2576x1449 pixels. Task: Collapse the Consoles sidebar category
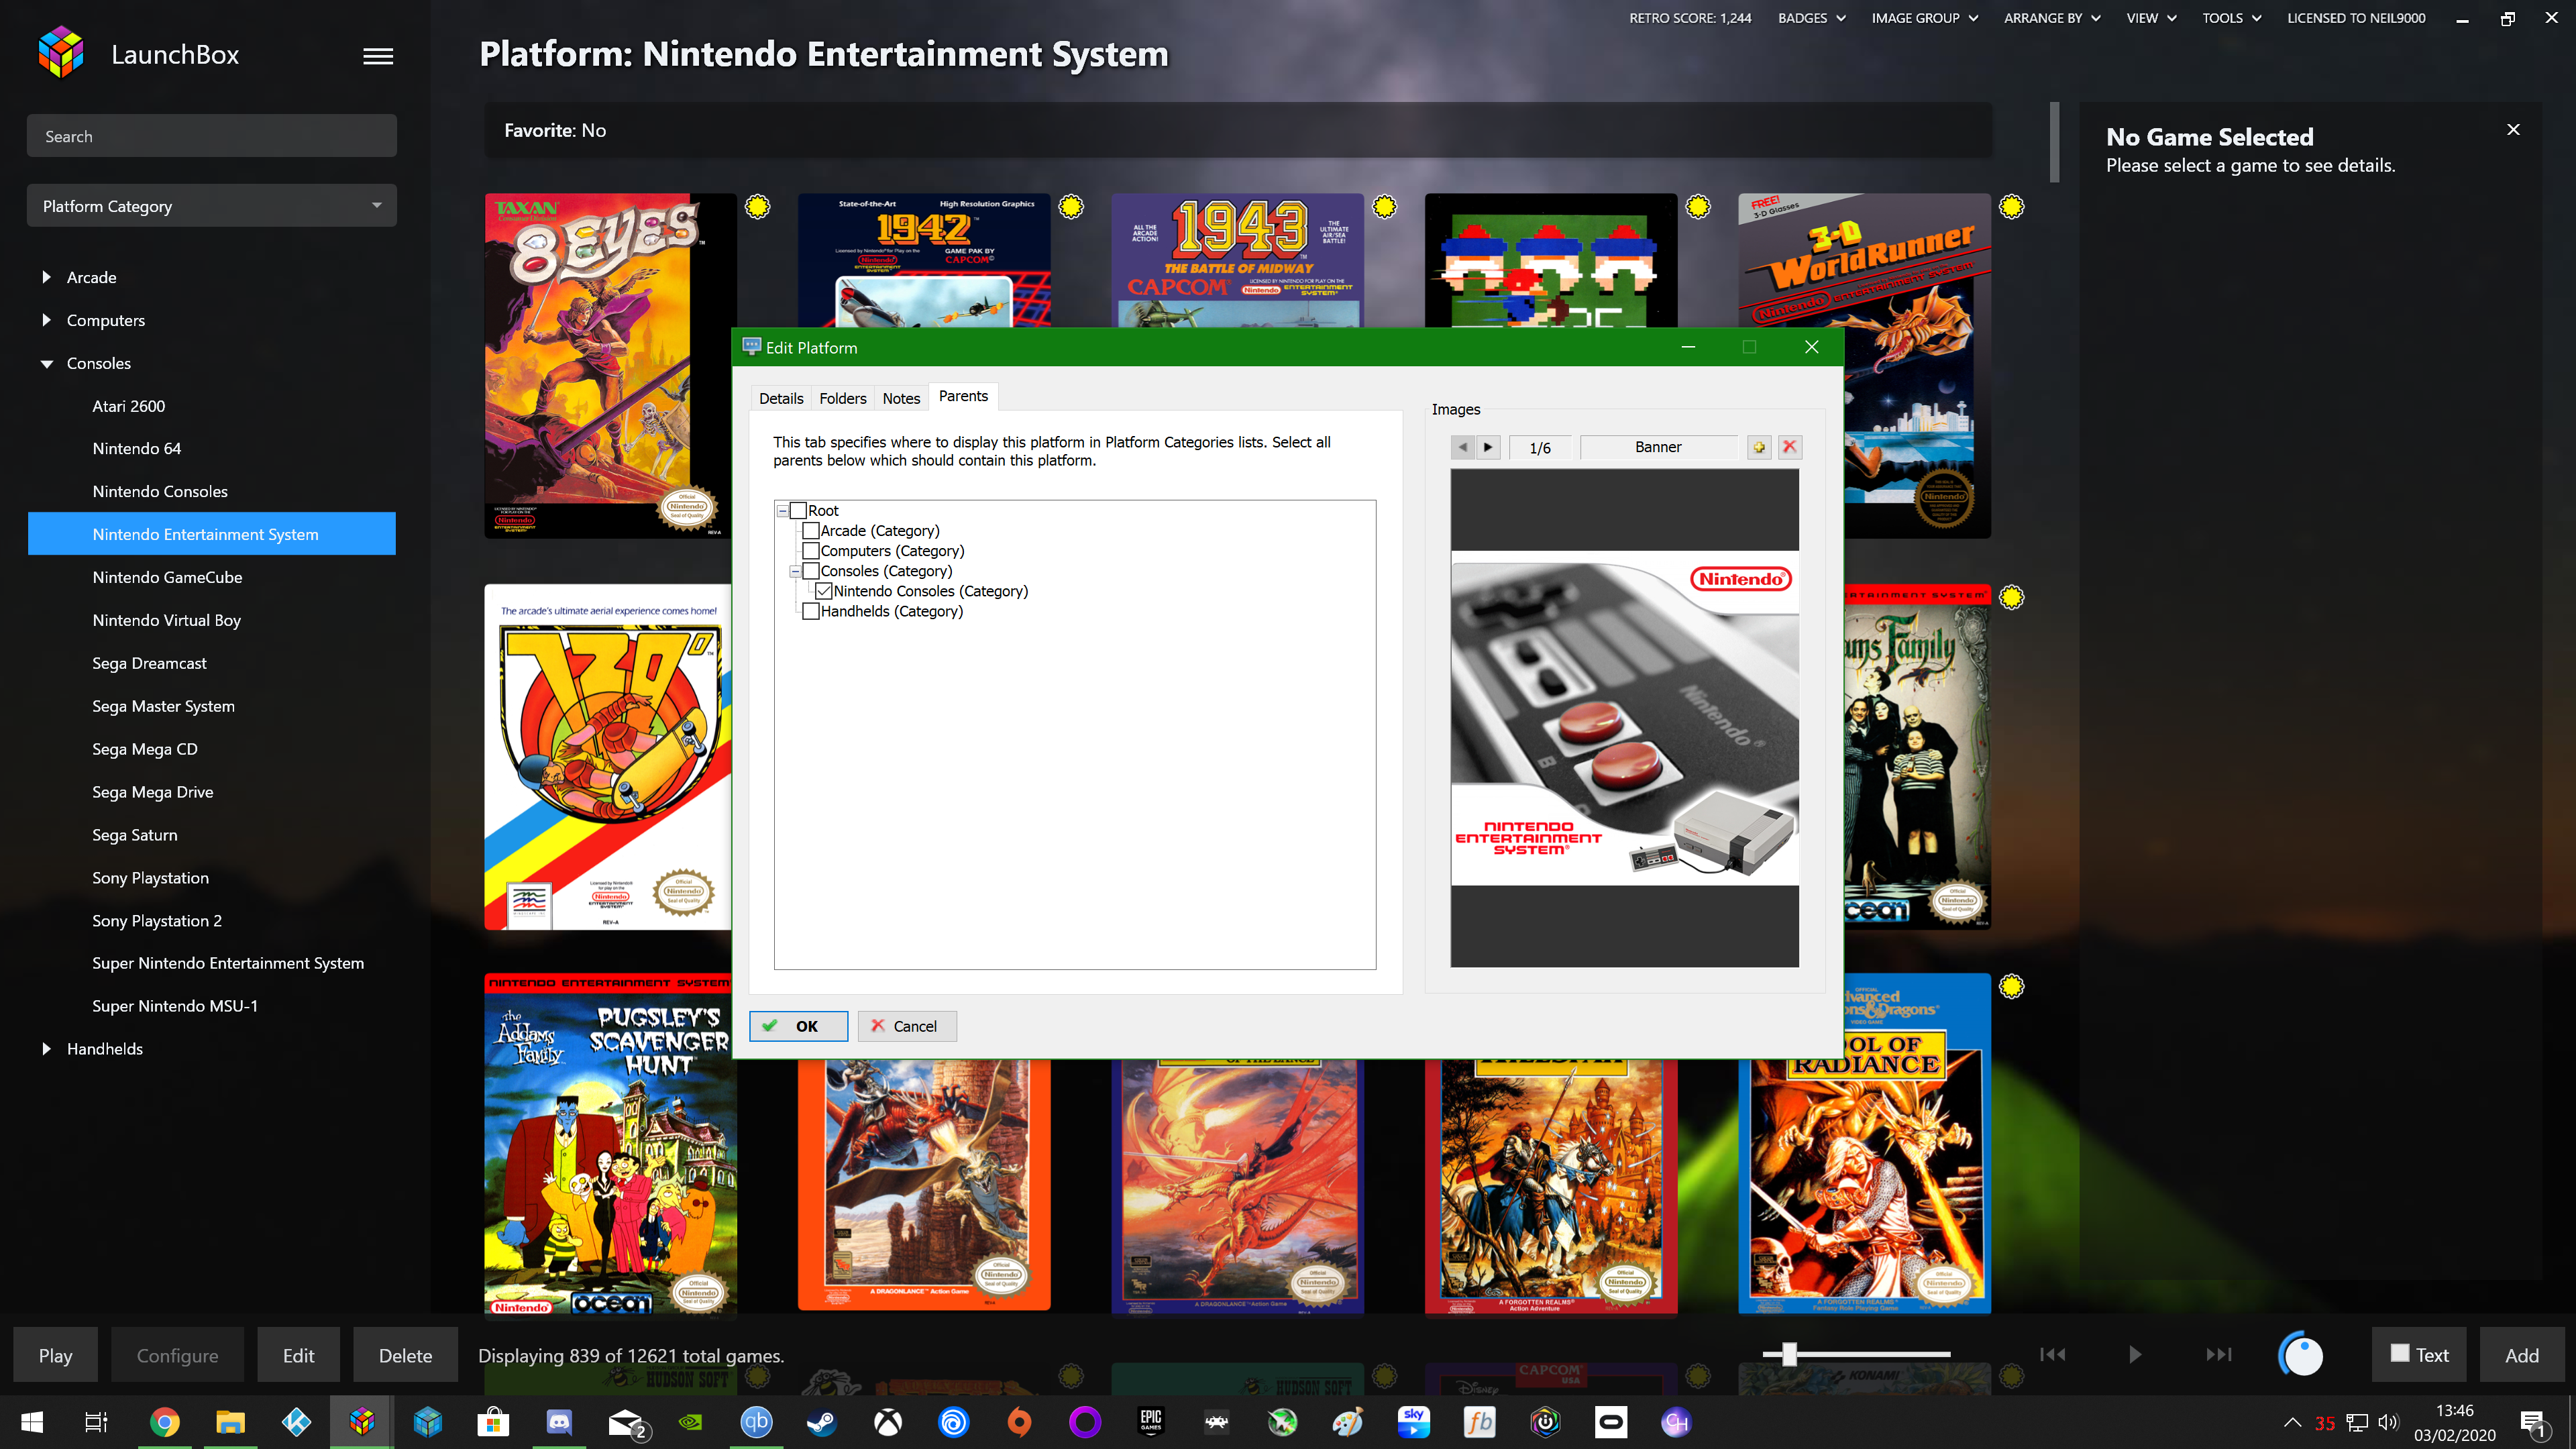pos(46,364)
